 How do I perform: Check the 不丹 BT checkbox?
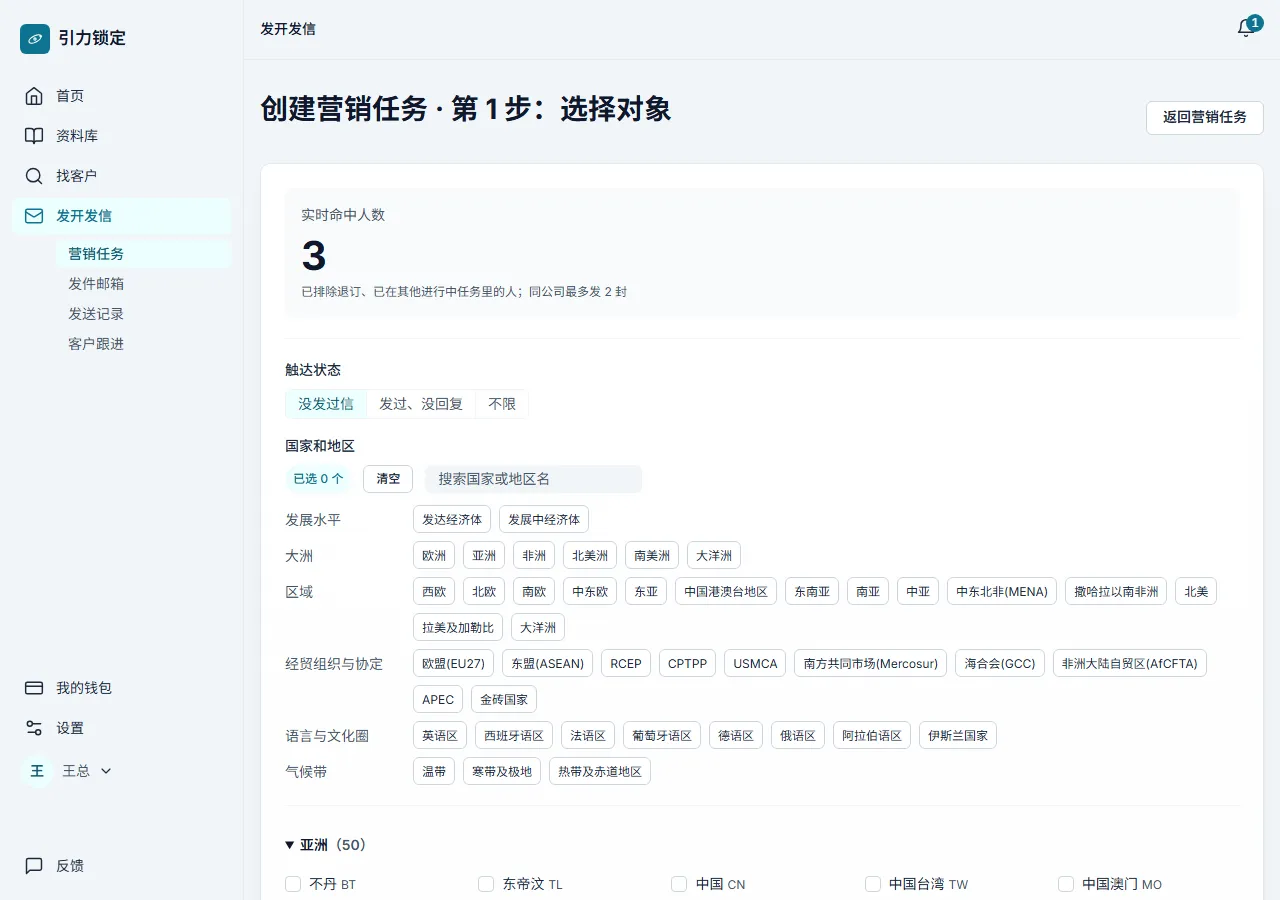click(293, 884)
